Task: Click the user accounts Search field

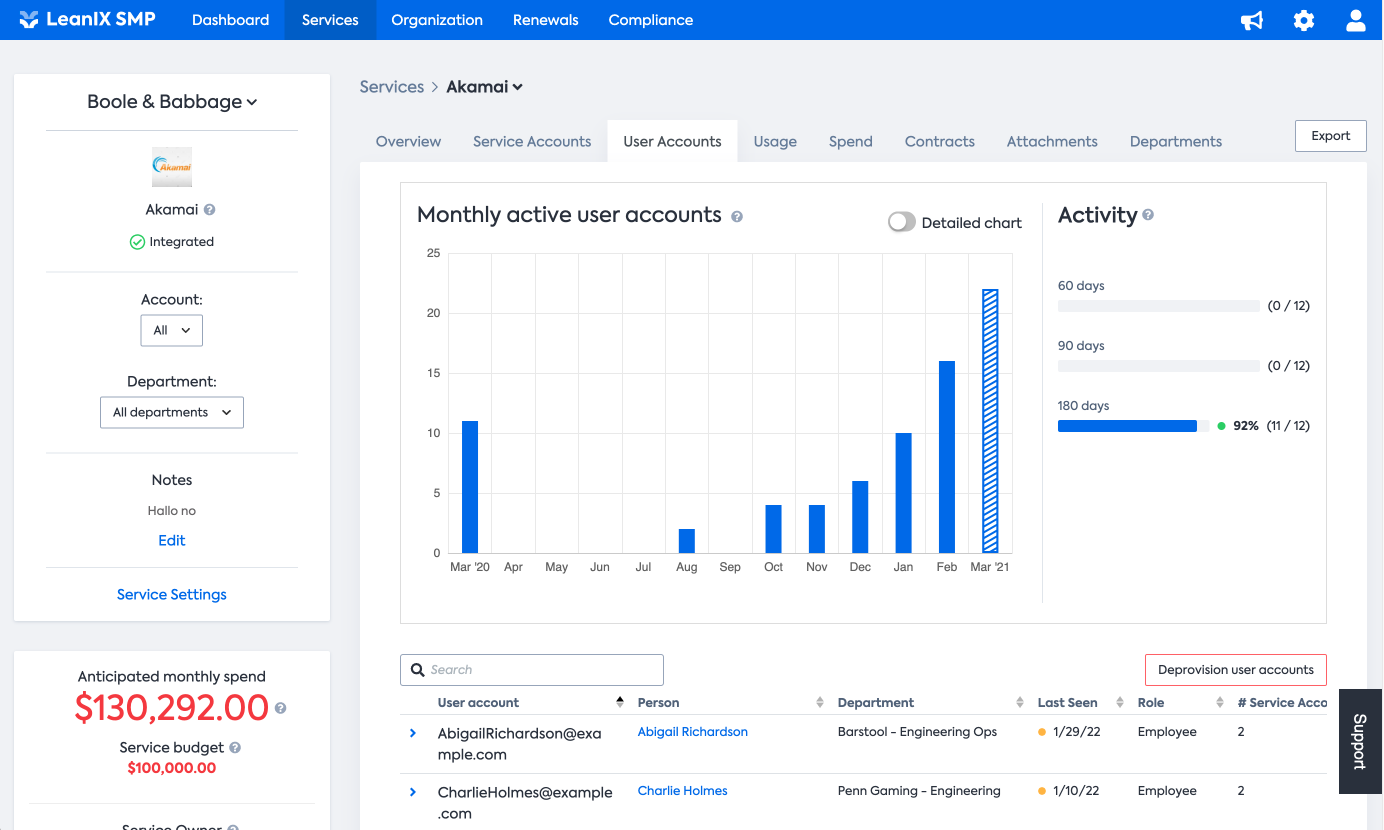Action: coord(532,670)
